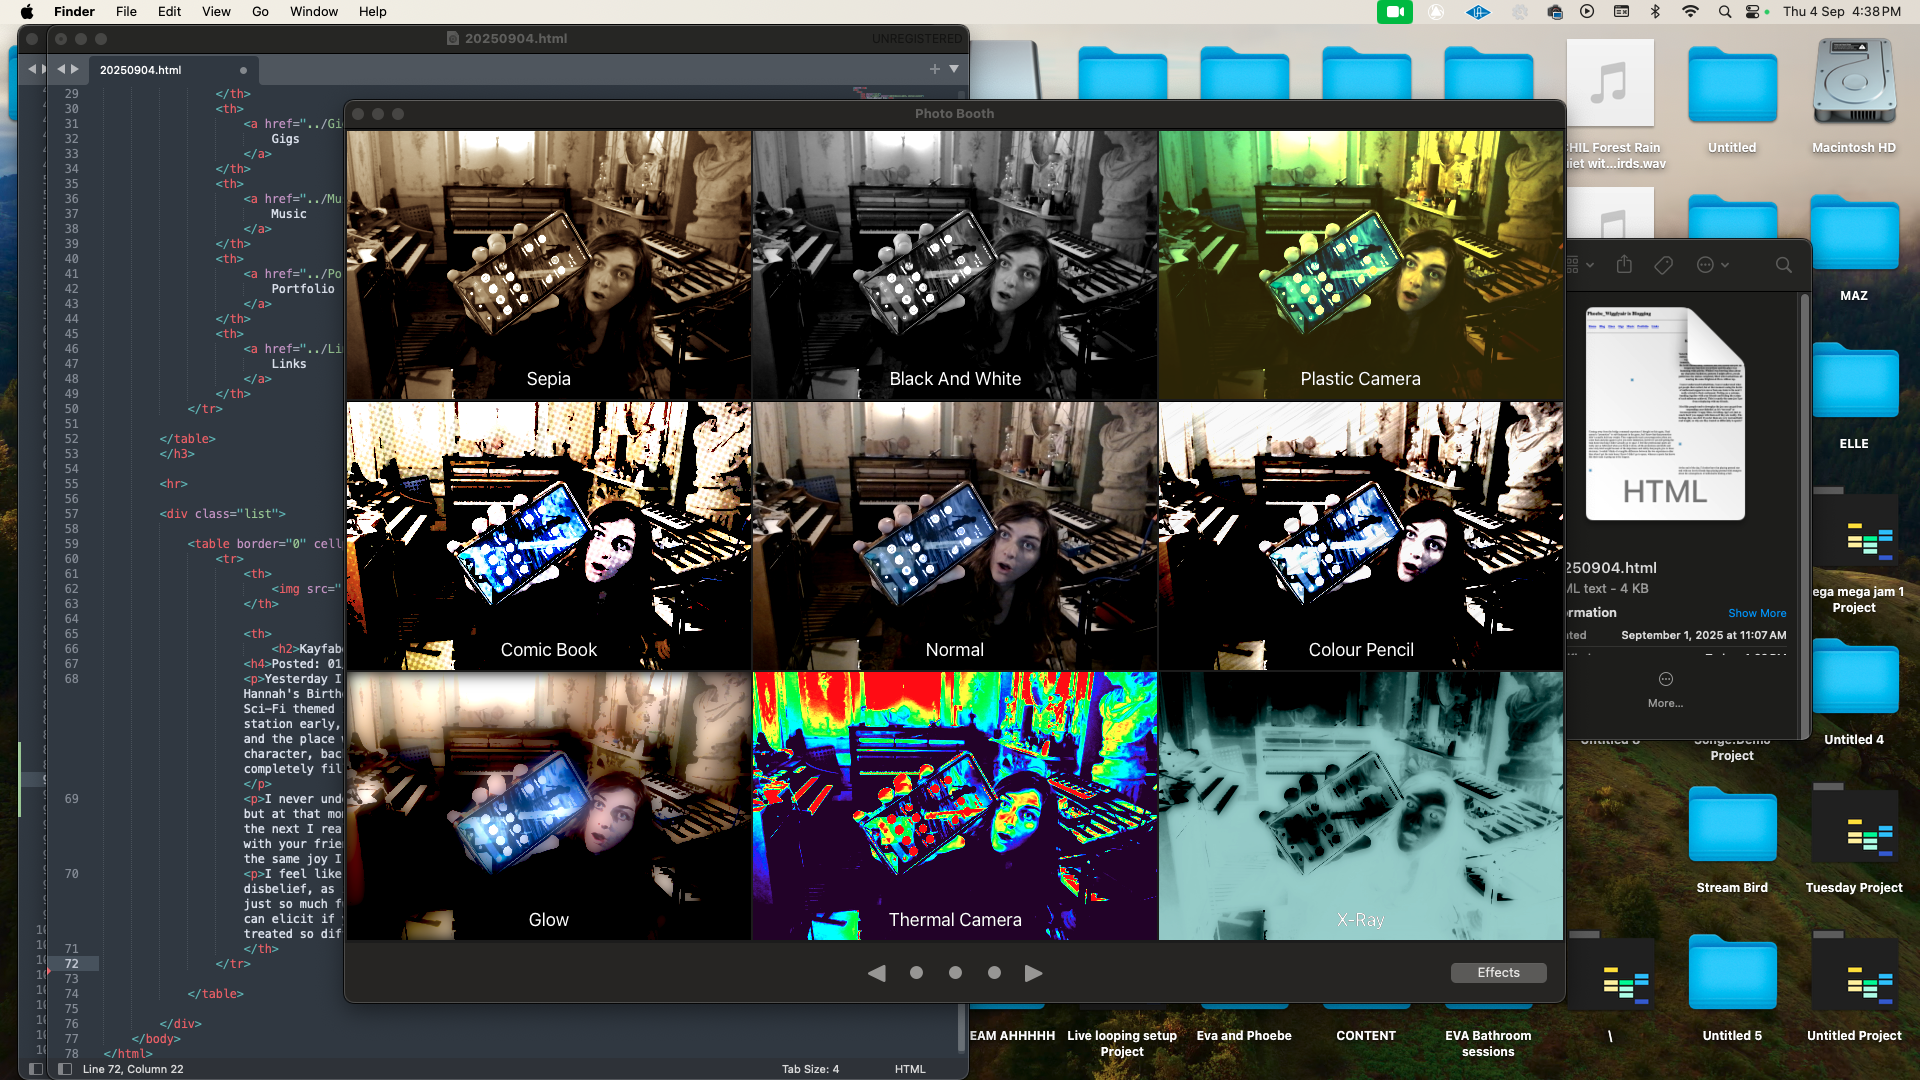
Task: Click the tag icon in the Finder toolbar
Action: pos(1664,265)
